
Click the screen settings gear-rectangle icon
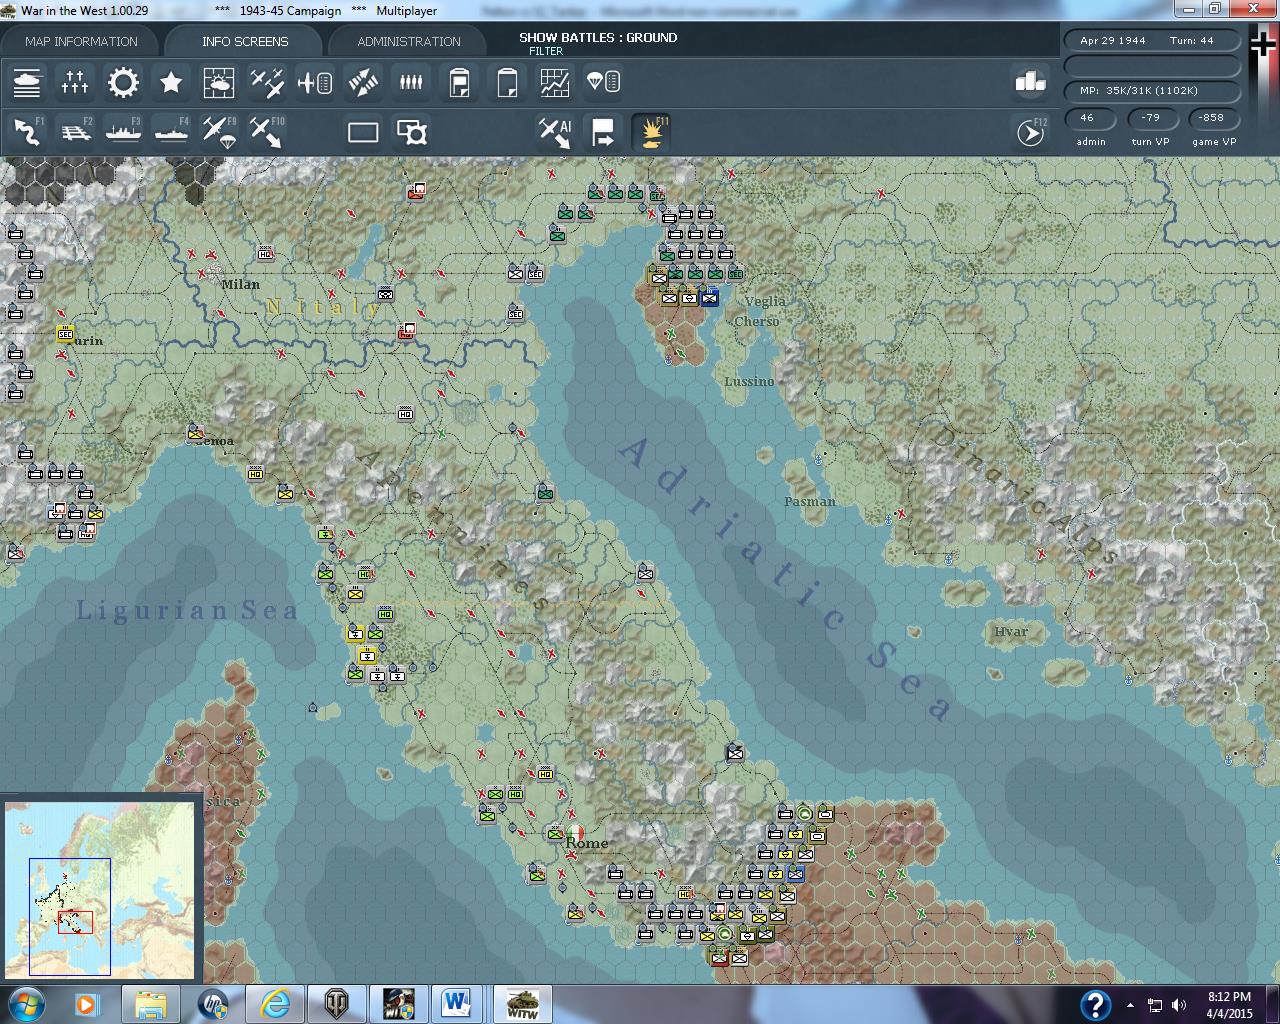[x=411, y=132]
